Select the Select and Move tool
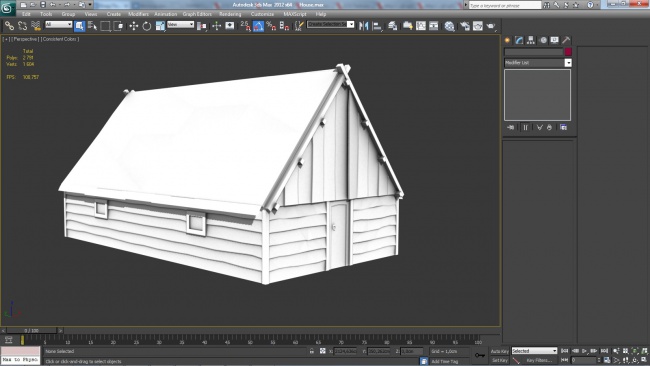 pyautogui.click(x=133, y=26)
